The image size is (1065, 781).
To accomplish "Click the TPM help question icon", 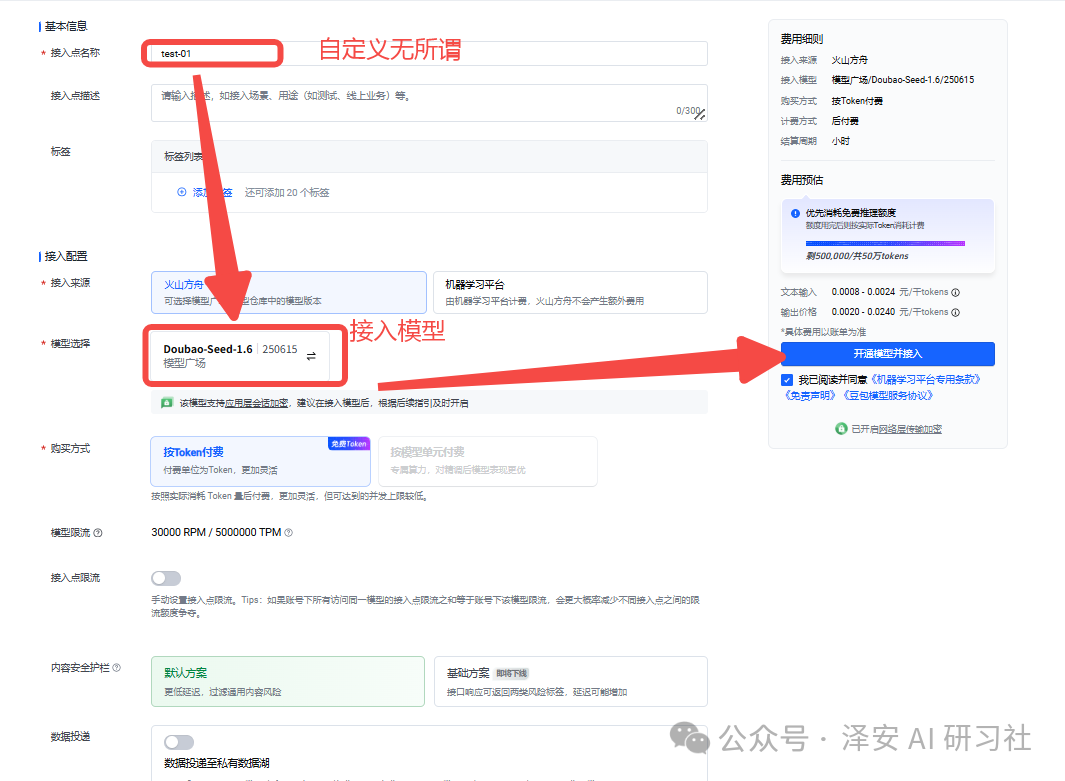I will [x=289, y=533].
